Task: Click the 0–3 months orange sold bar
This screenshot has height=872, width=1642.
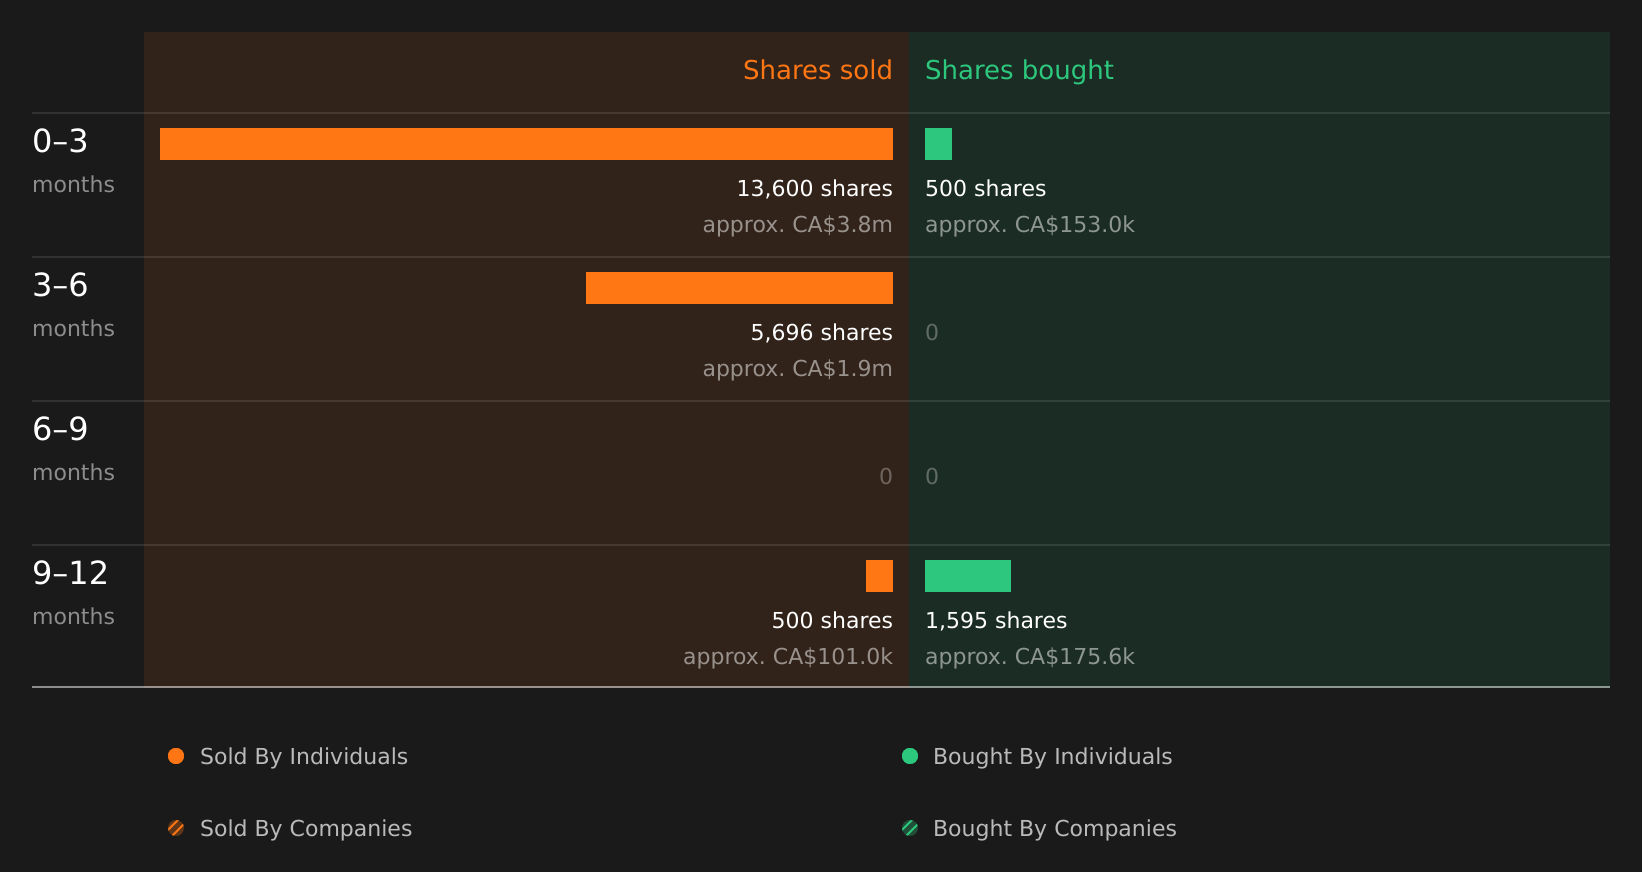Action: pyautogui.click(x=526, y=144)
